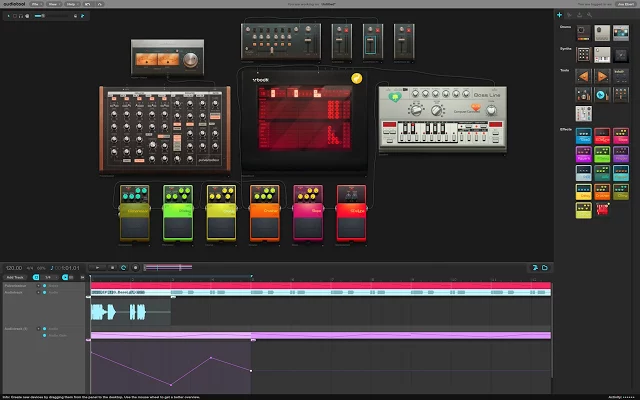Screen dimensions: 640x400
Task: Expand the first Audiotrack arrow
Action: click(39, 292)
